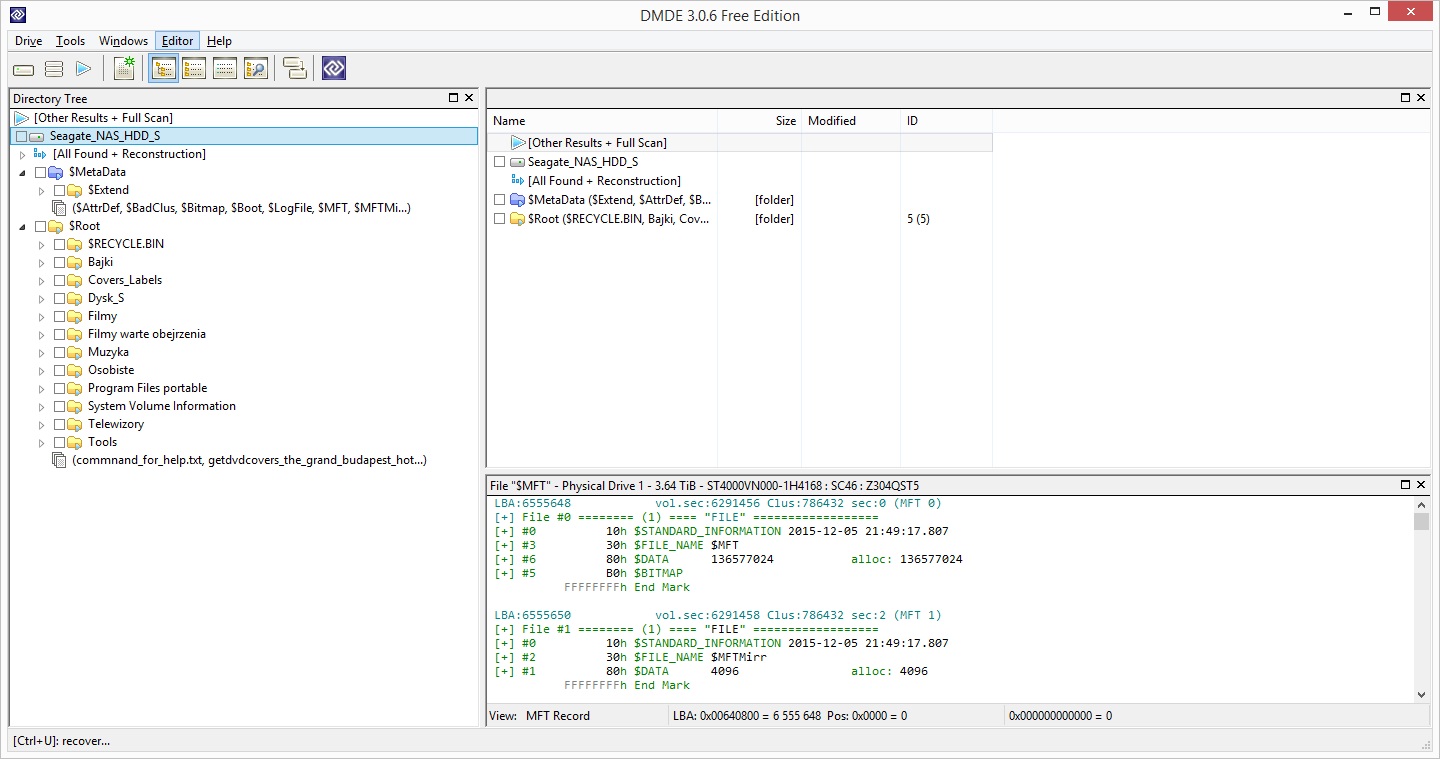Close the Directory Tree panel

coord(469,98)
